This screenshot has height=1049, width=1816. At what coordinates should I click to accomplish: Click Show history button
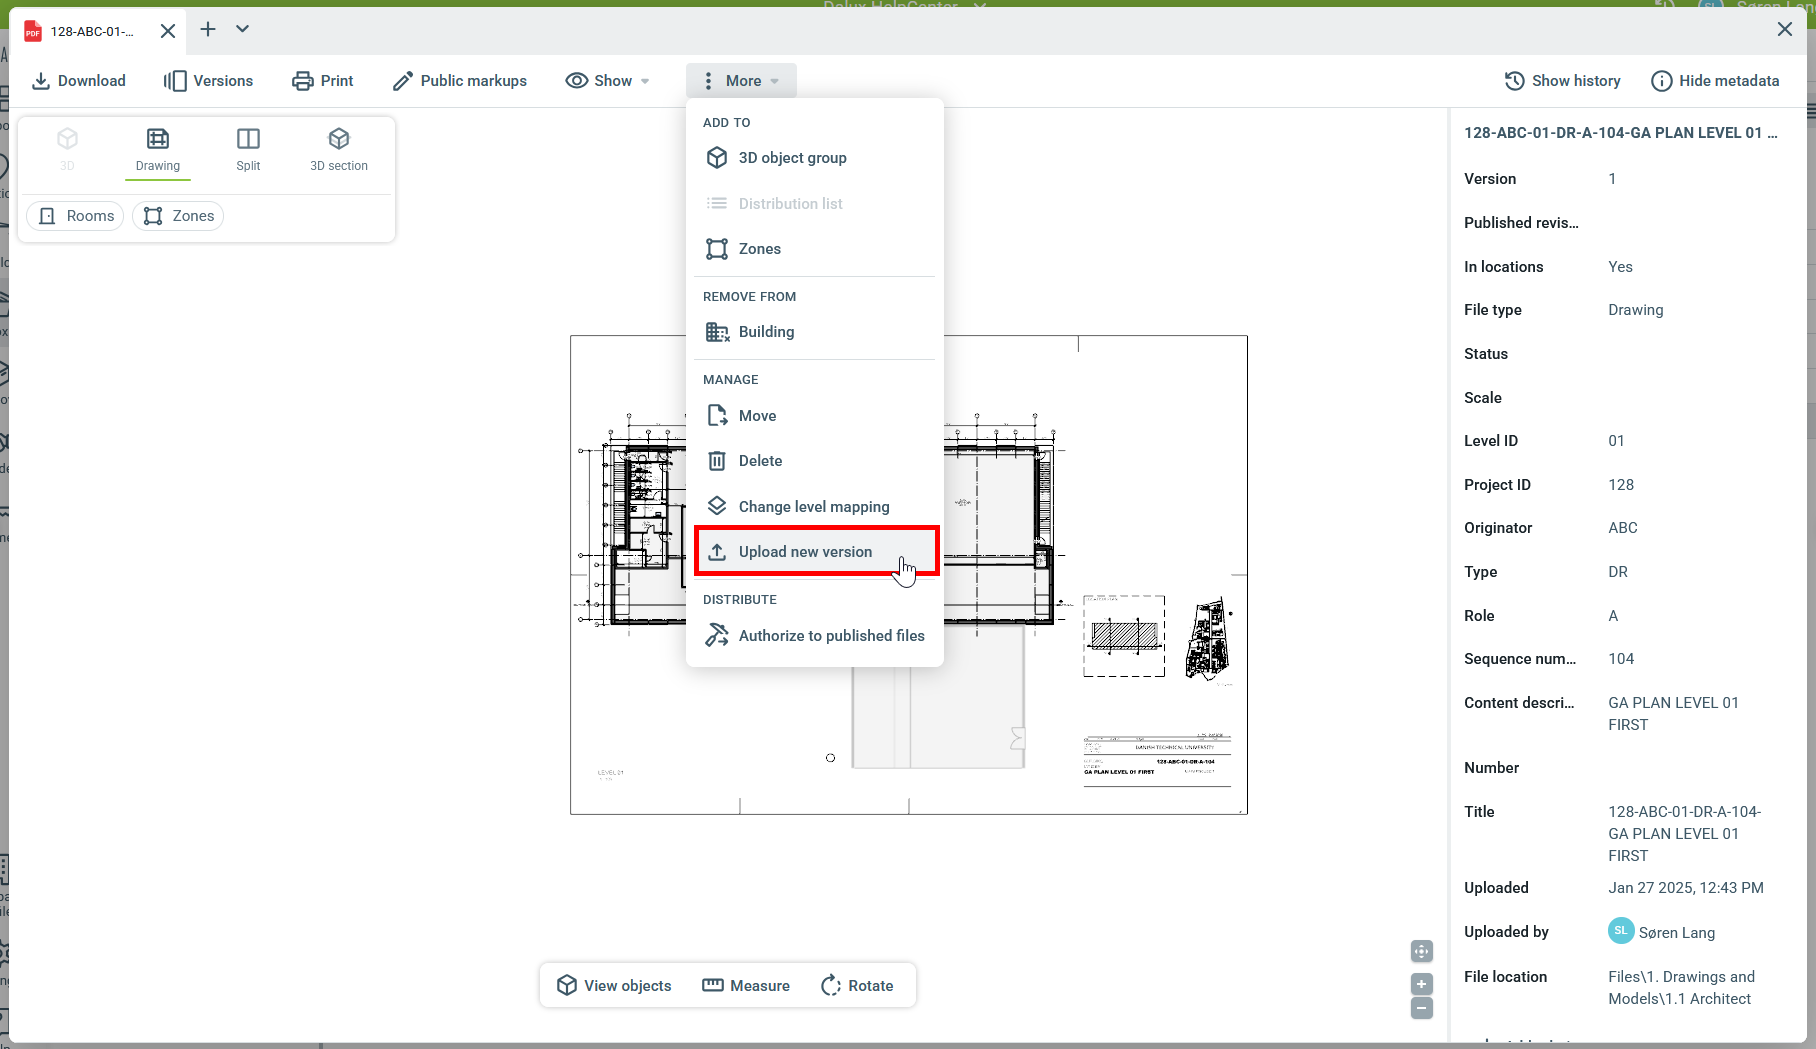(1563, 81)
